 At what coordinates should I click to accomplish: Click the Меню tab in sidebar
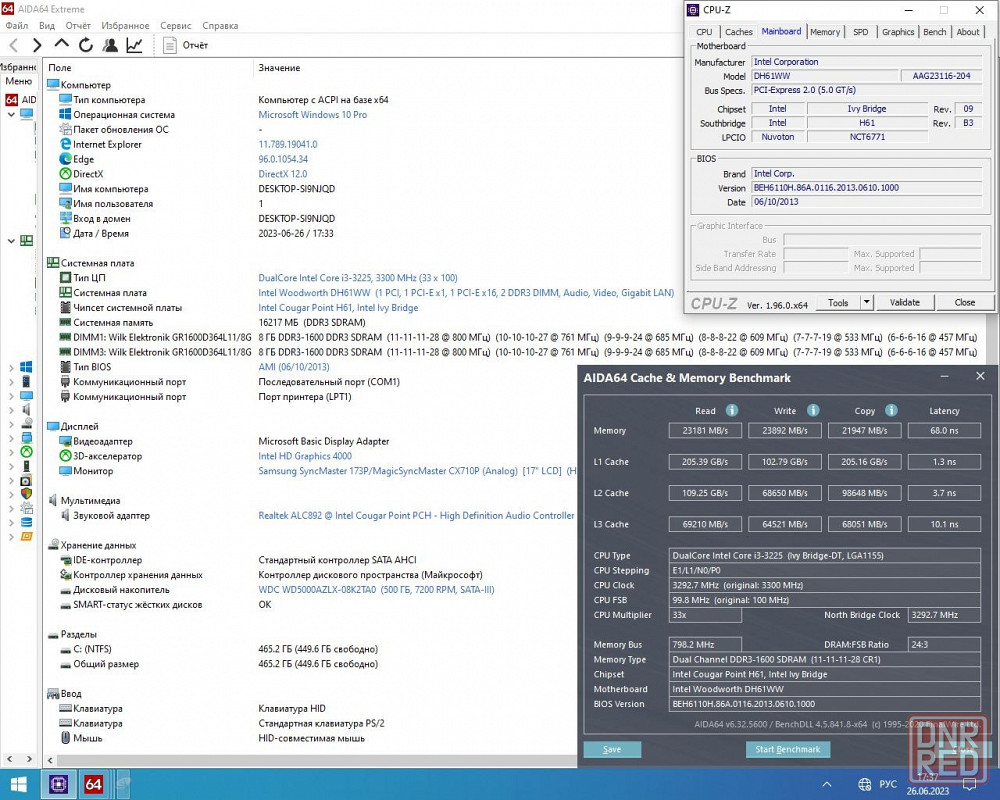(x=18, y=81)
